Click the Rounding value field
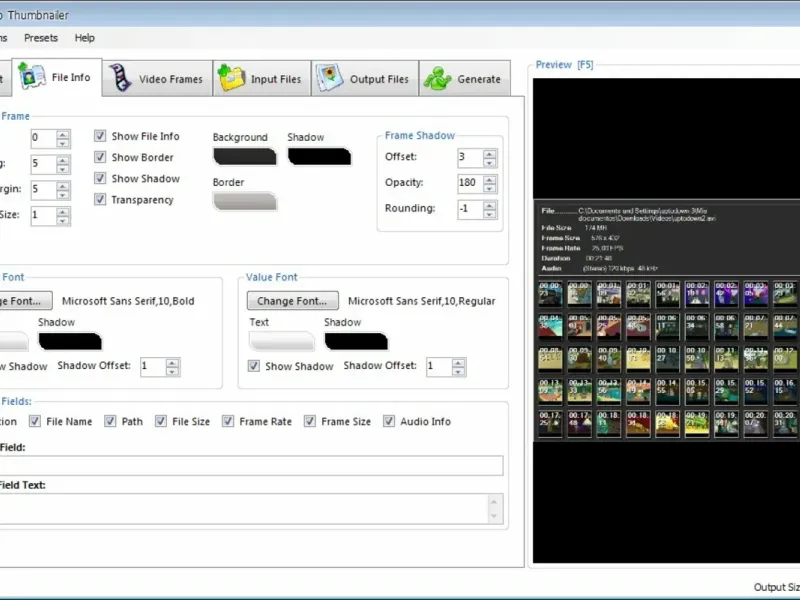This screenshot has width=800, height=600. pos(470,209)
